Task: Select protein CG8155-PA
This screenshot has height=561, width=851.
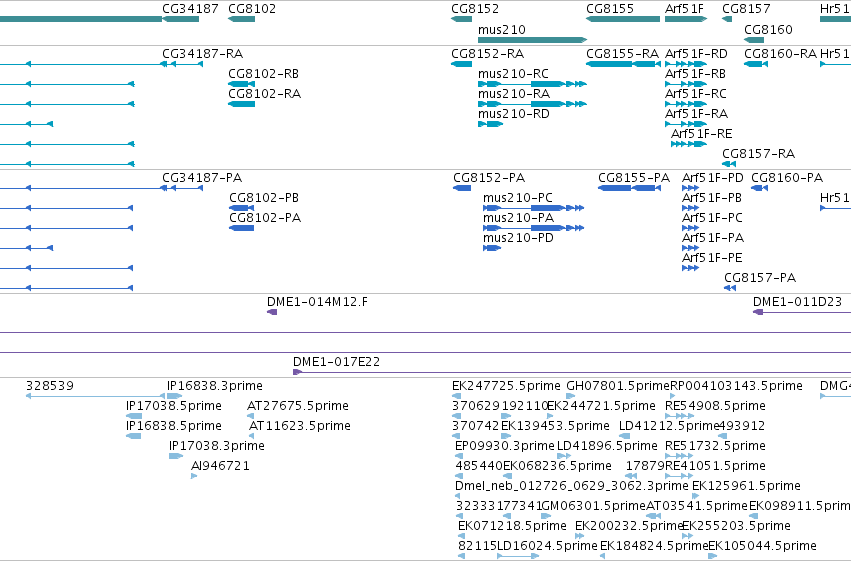Action: [x=634, y=178]
